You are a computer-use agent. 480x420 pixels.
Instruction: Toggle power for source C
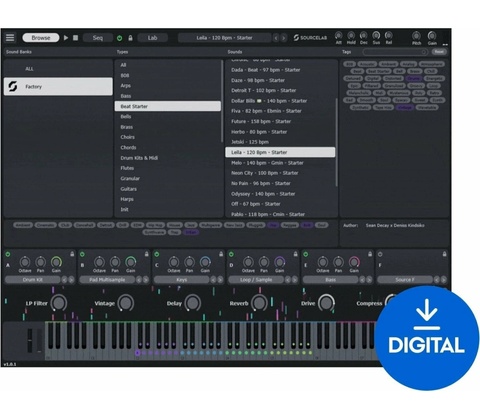(x=157, y=254)
